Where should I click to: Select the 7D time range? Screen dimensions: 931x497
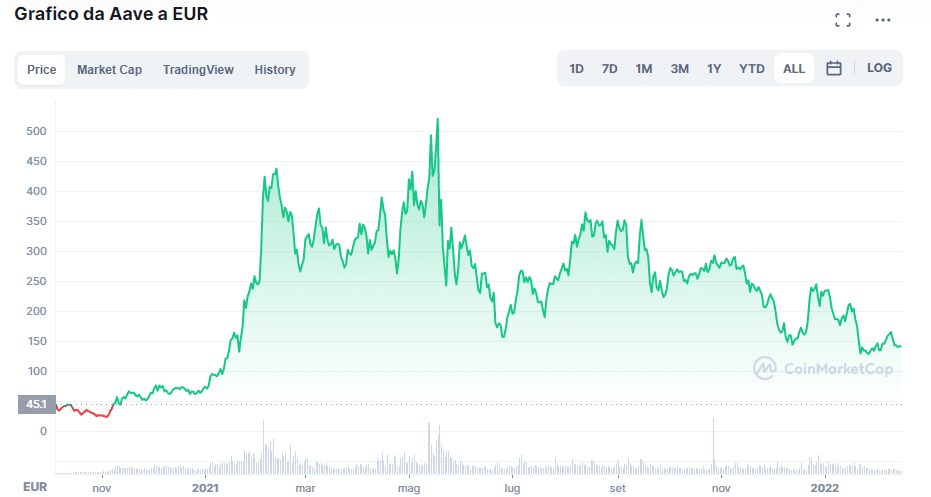609,69
